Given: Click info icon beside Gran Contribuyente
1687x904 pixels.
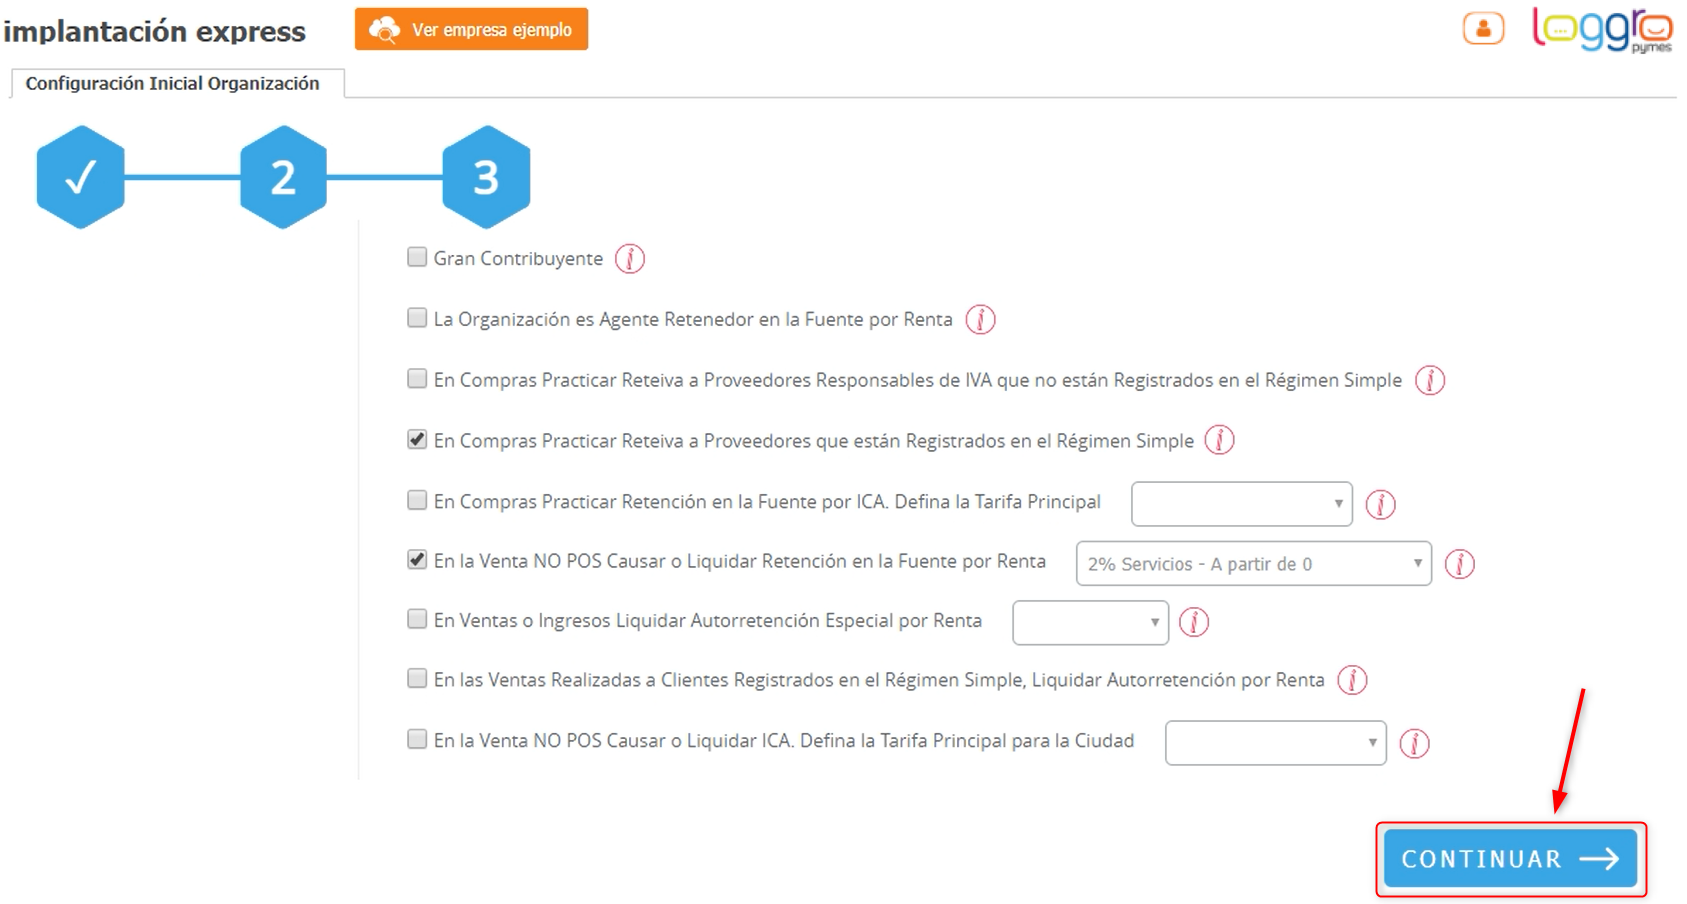Looking at the screenshot, I should point(629,259).
